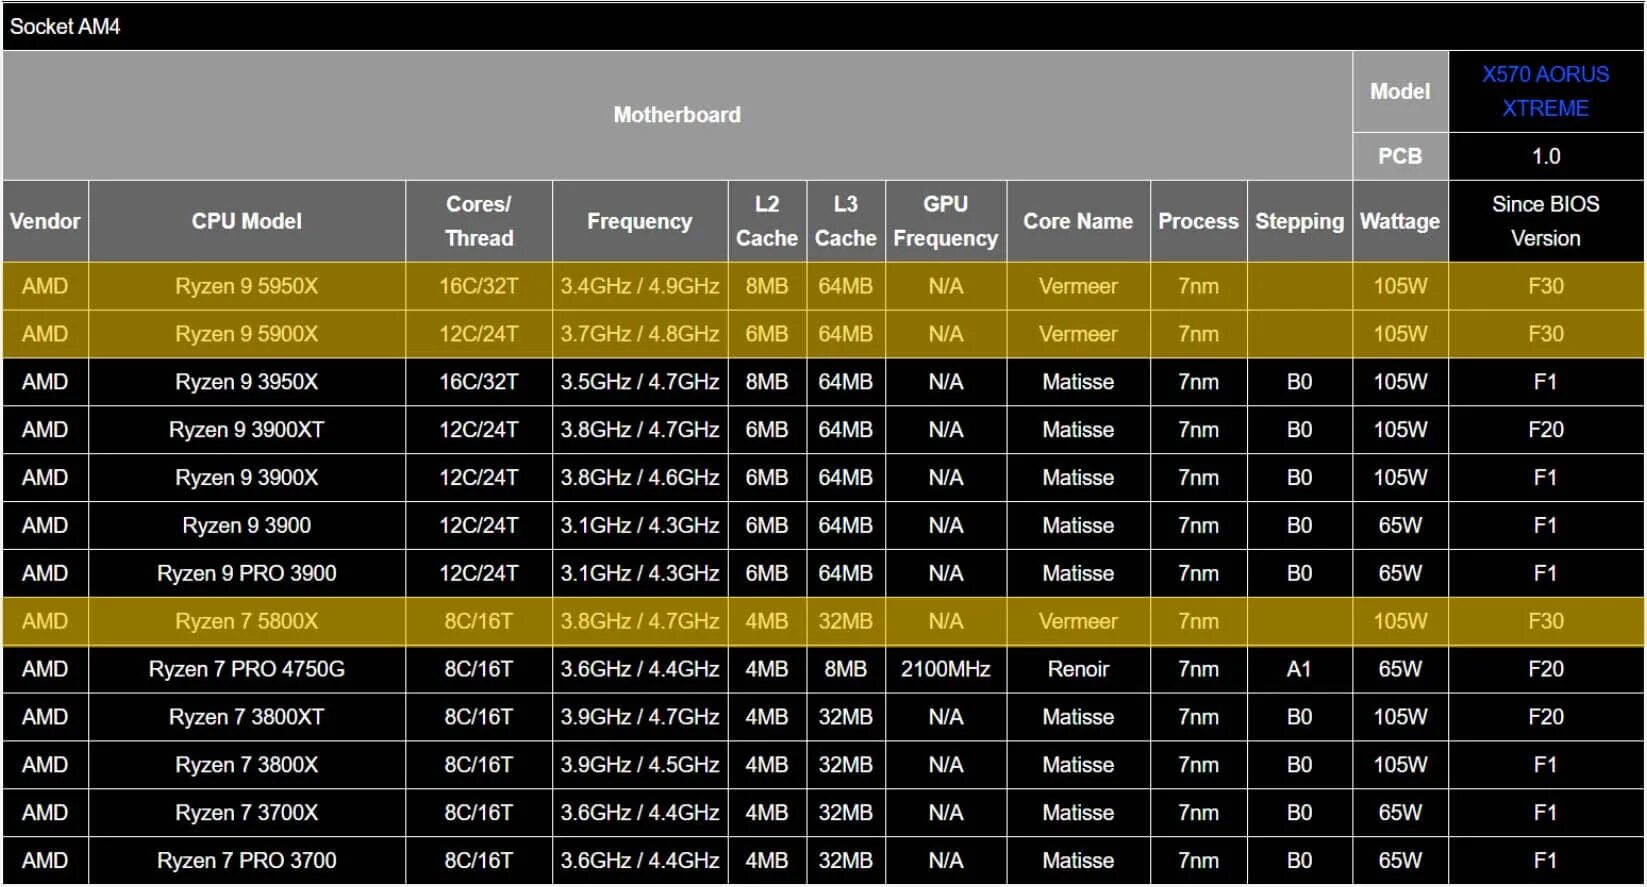Click B0 stepping in Ryzen 9 3900X row
This screenshot has width=1647, height=887.
1300,478
